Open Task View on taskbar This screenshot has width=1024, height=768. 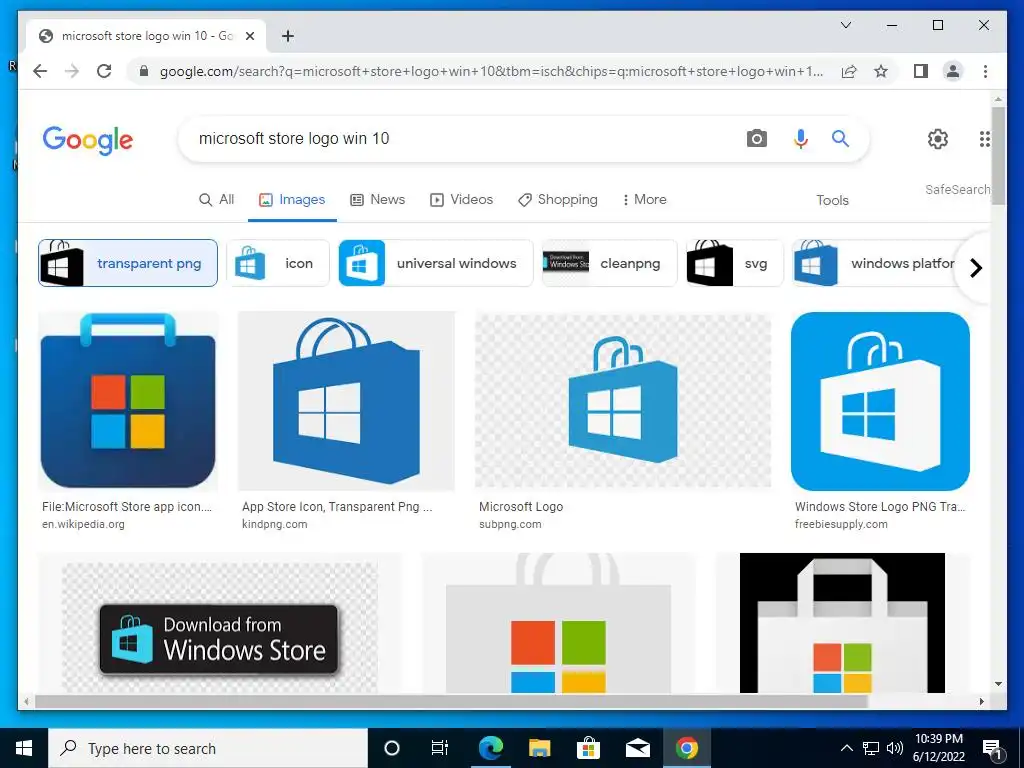(440, 748)
